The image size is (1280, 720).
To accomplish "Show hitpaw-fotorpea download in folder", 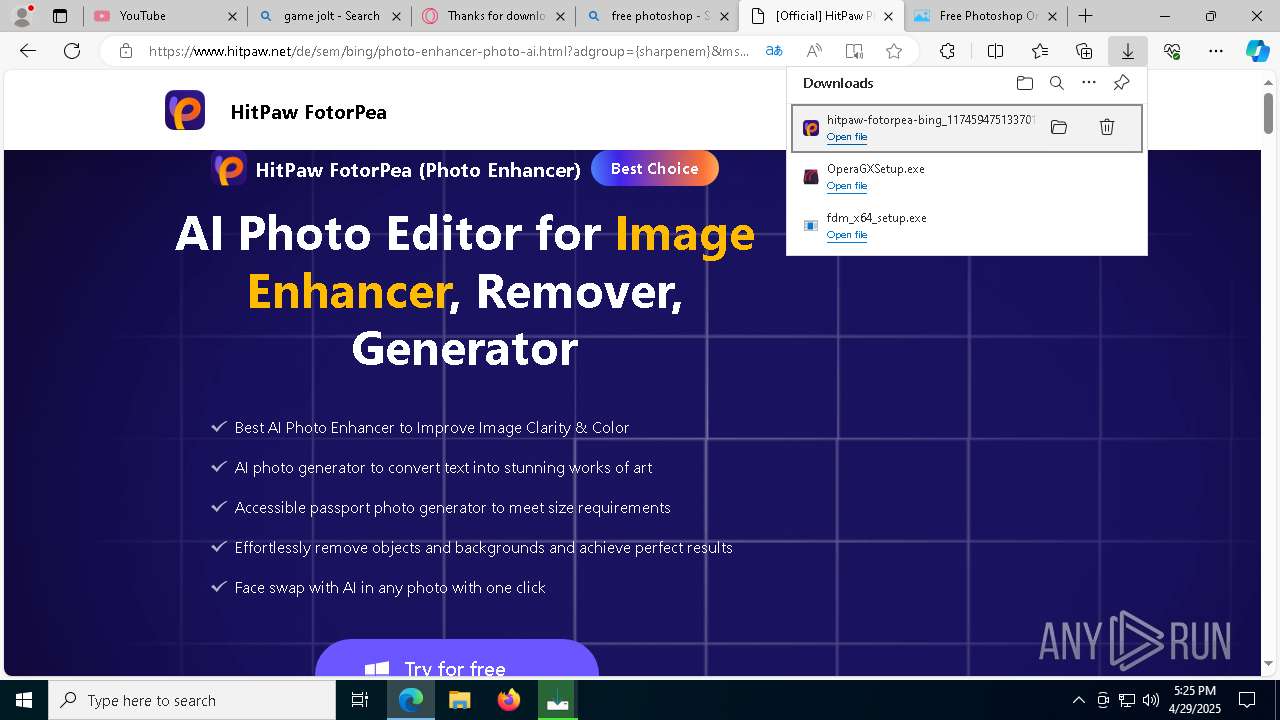I will [1059, 127].
